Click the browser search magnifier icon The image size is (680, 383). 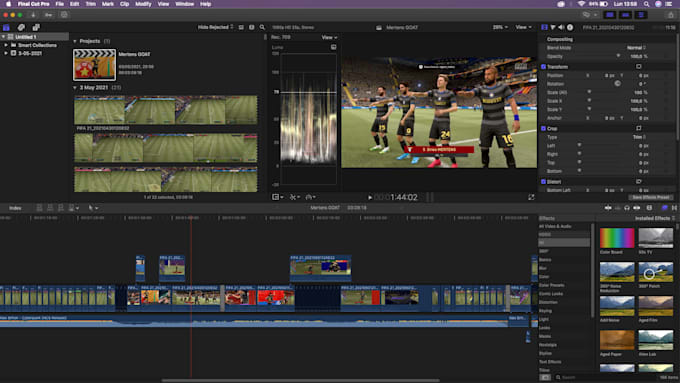coord(262,27)
